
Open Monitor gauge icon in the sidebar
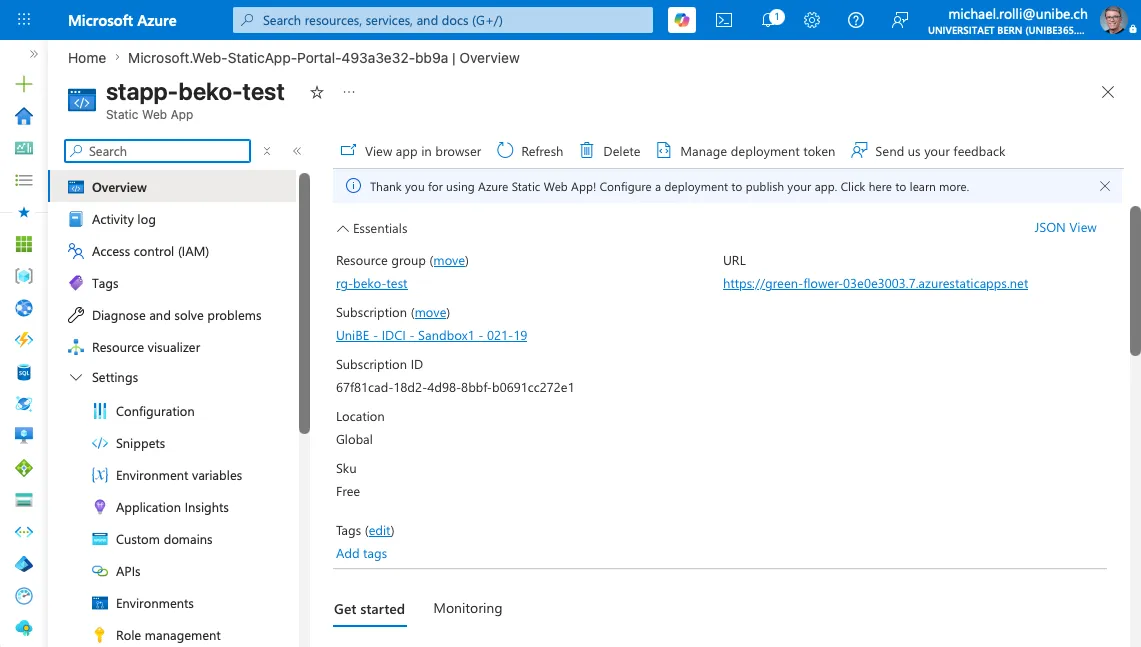[x=24, y=596]
